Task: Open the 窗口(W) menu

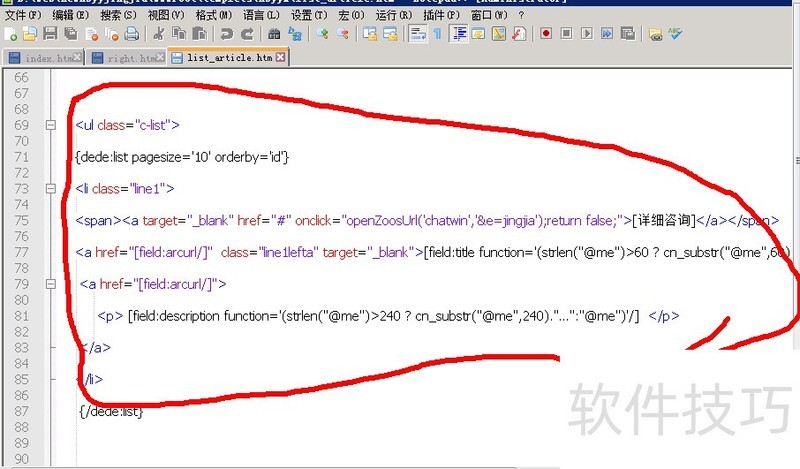Action: pyautogui.click(x=489, y=15)
